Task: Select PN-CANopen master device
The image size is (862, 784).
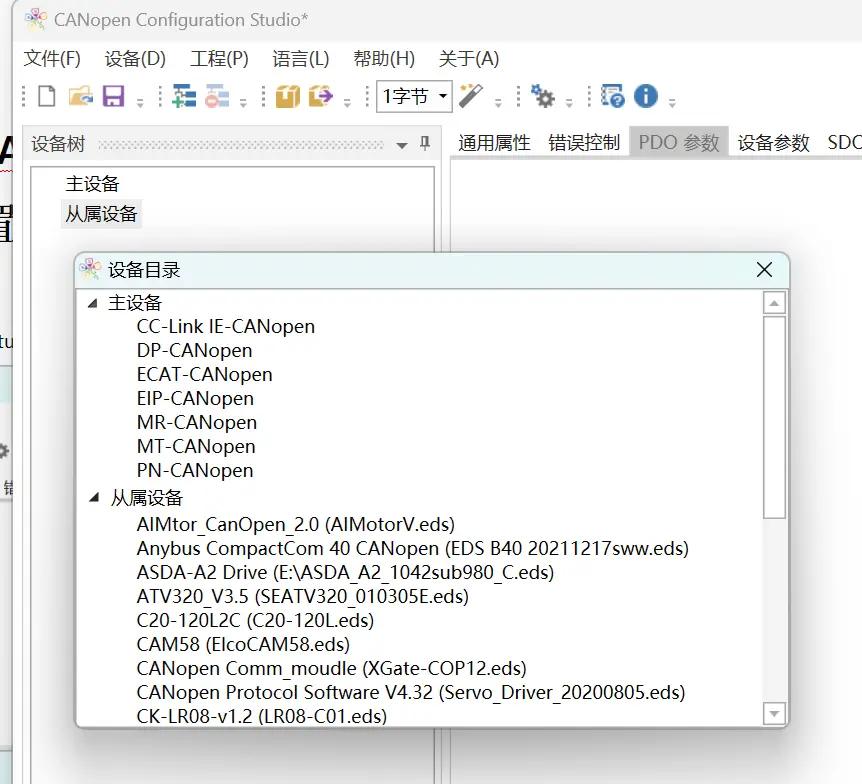Action: tap(195, 471)
